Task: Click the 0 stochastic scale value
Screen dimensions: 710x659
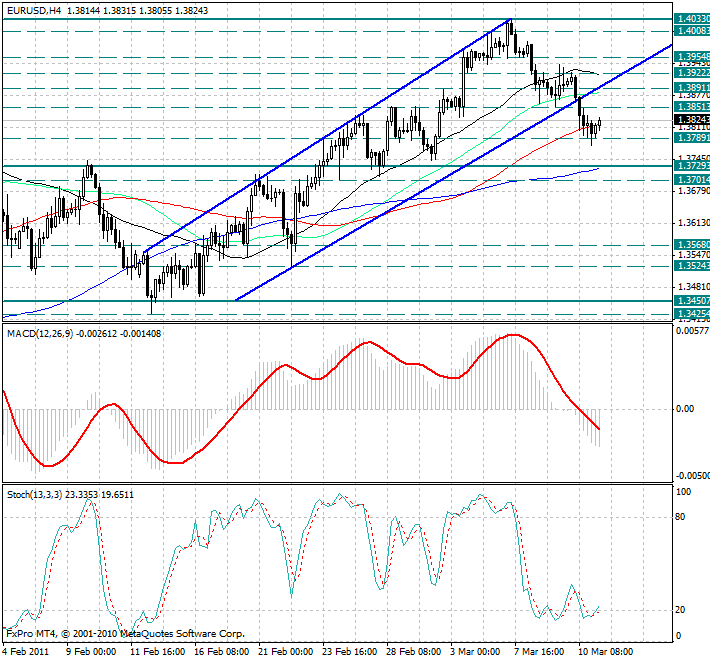Action: (678, 636)
